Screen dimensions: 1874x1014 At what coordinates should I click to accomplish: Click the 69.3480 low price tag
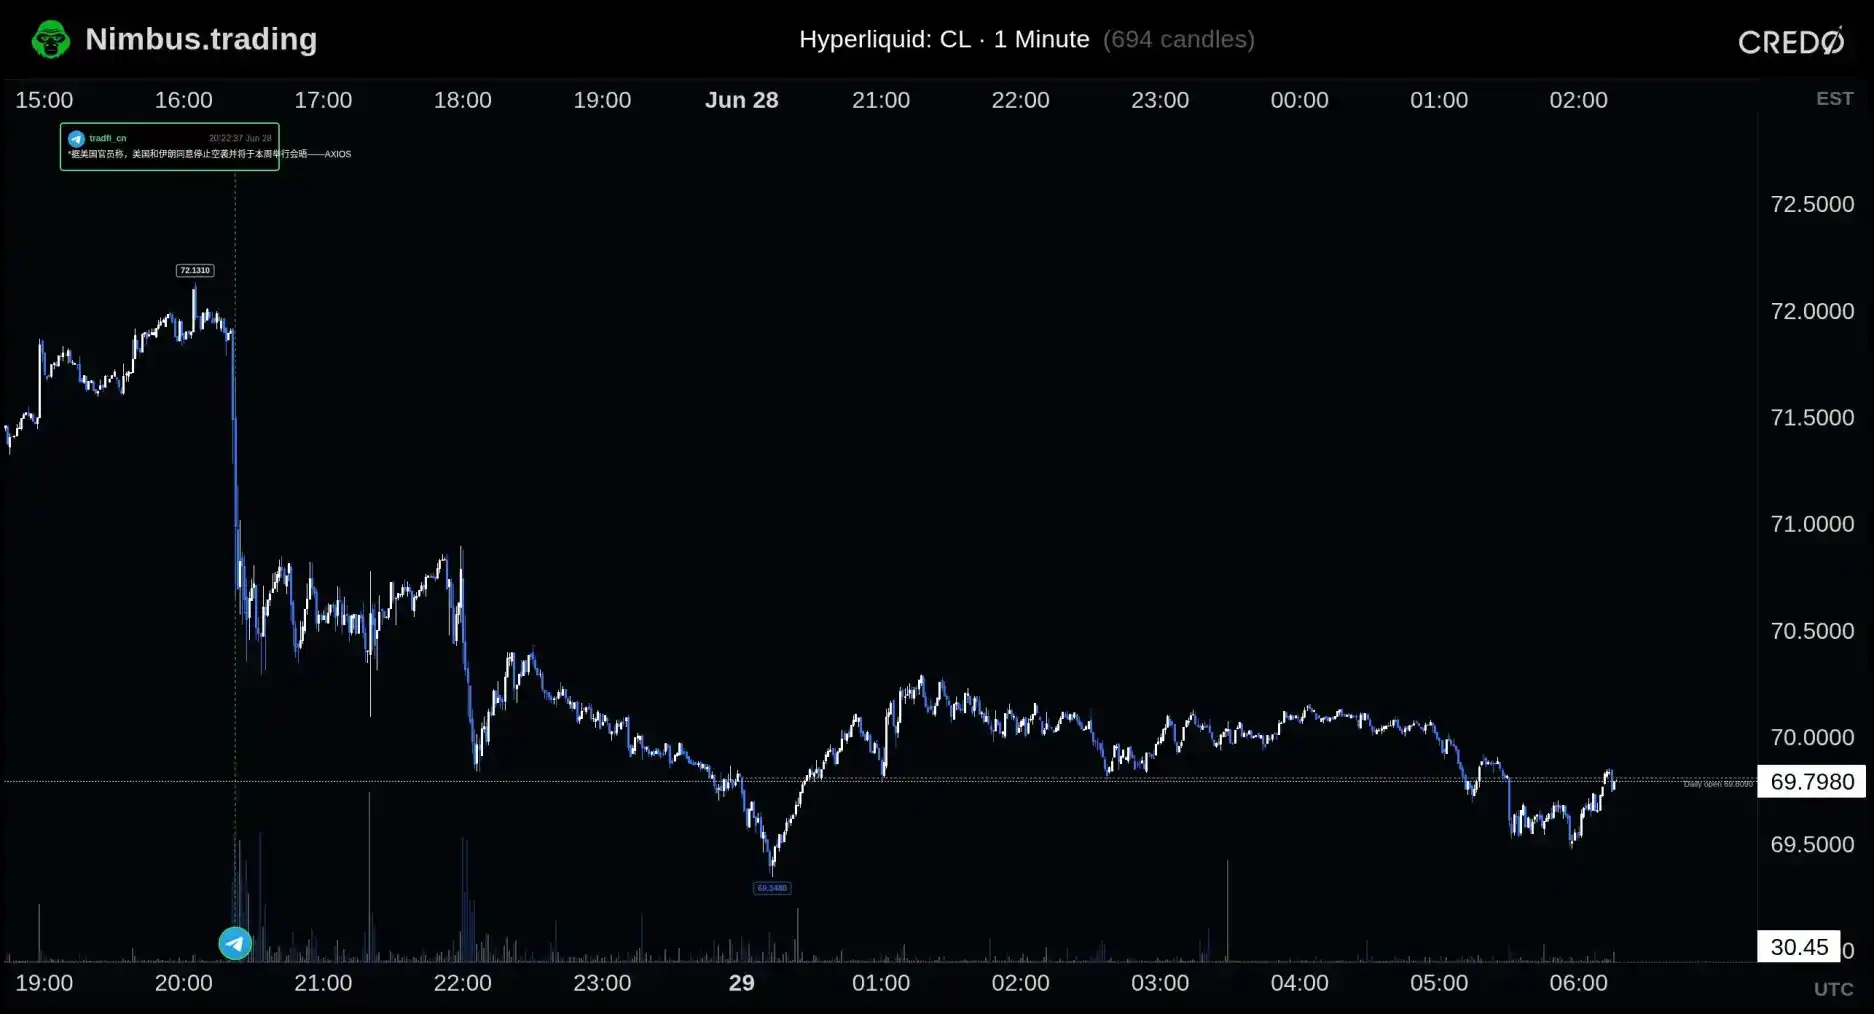click(x=772, y=888)
